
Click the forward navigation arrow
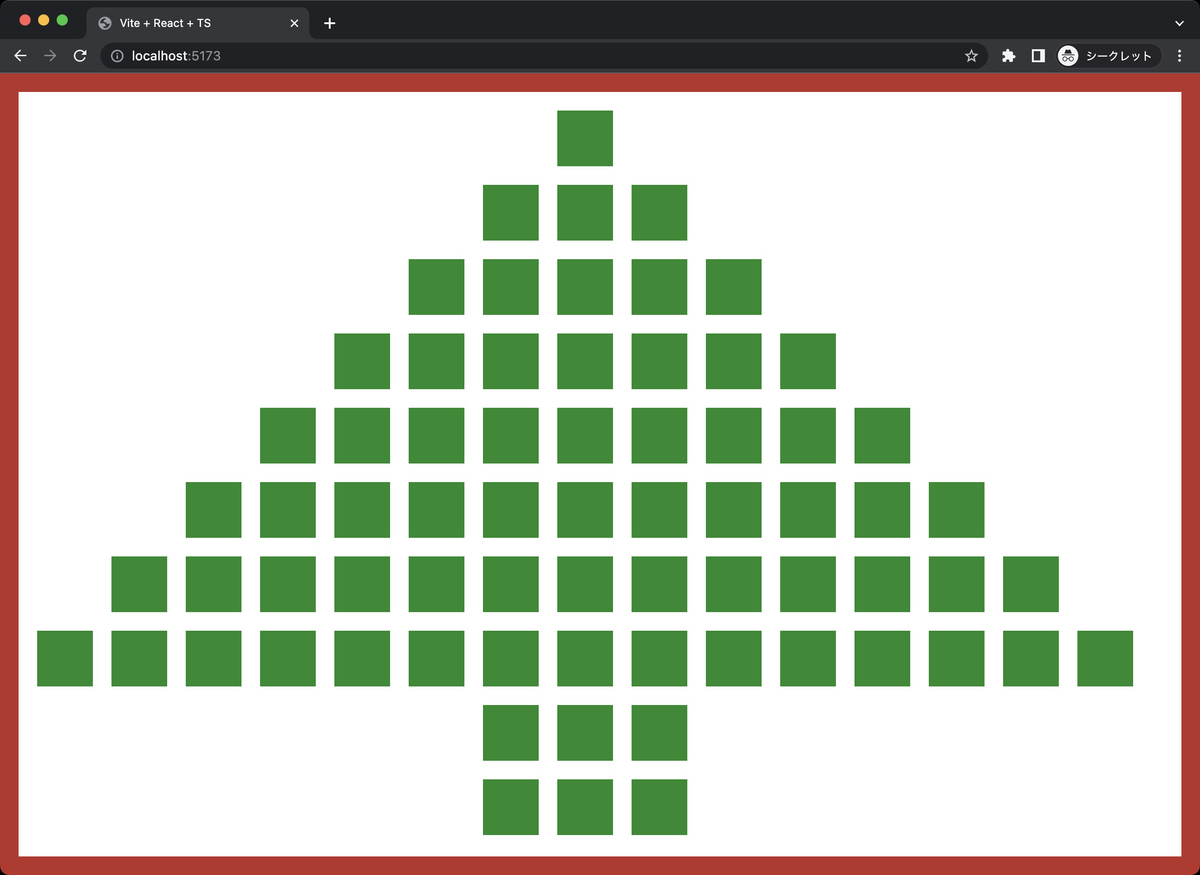pyautogui.click(x=50, y=56)
